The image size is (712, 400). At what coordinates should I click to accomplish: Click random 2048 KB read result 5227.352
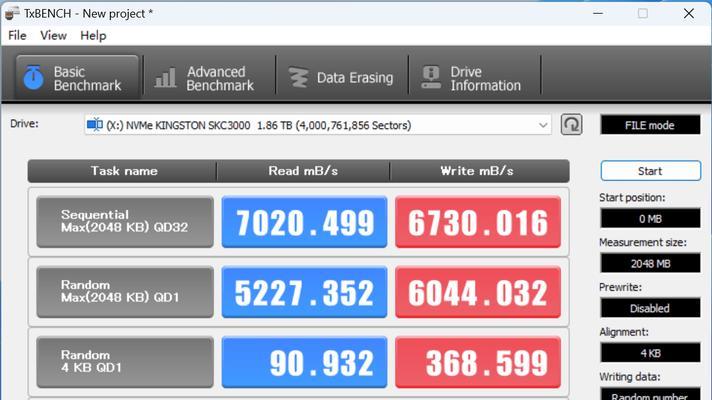[304, 292]
